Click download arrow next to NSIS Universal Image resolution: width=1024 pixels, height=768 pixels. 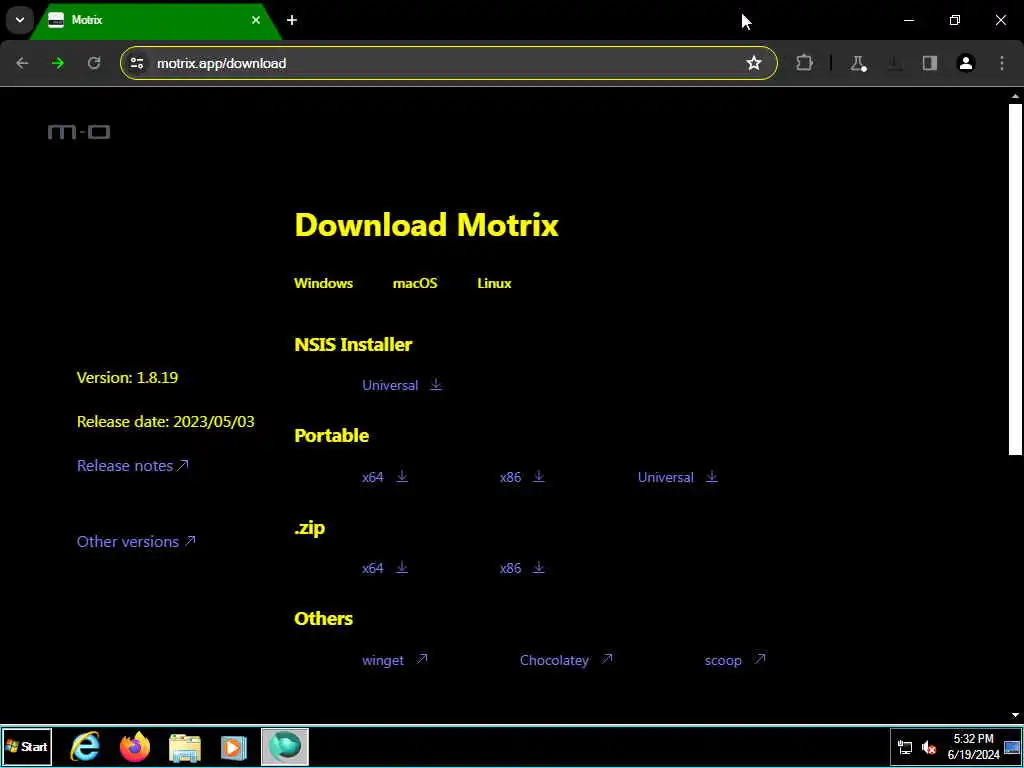point(436,385)
